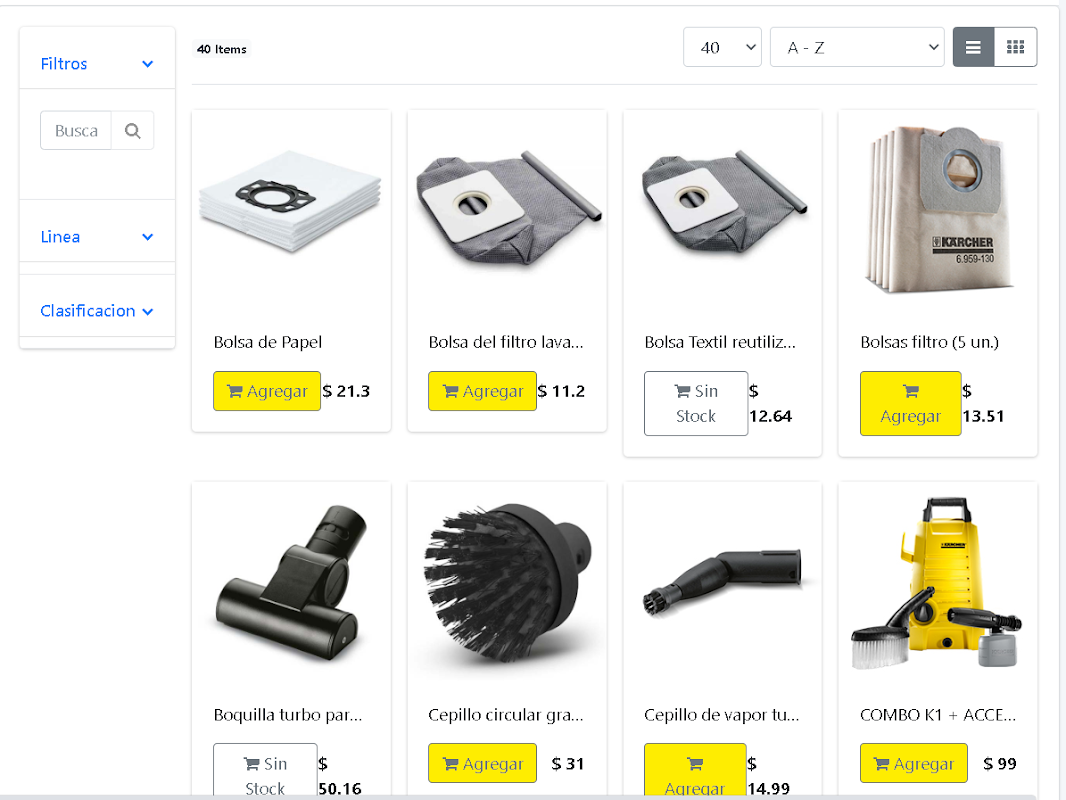Open the items-per-page dropdown showing 40
Screen dimensions: 1066x800
pos(722,47)
